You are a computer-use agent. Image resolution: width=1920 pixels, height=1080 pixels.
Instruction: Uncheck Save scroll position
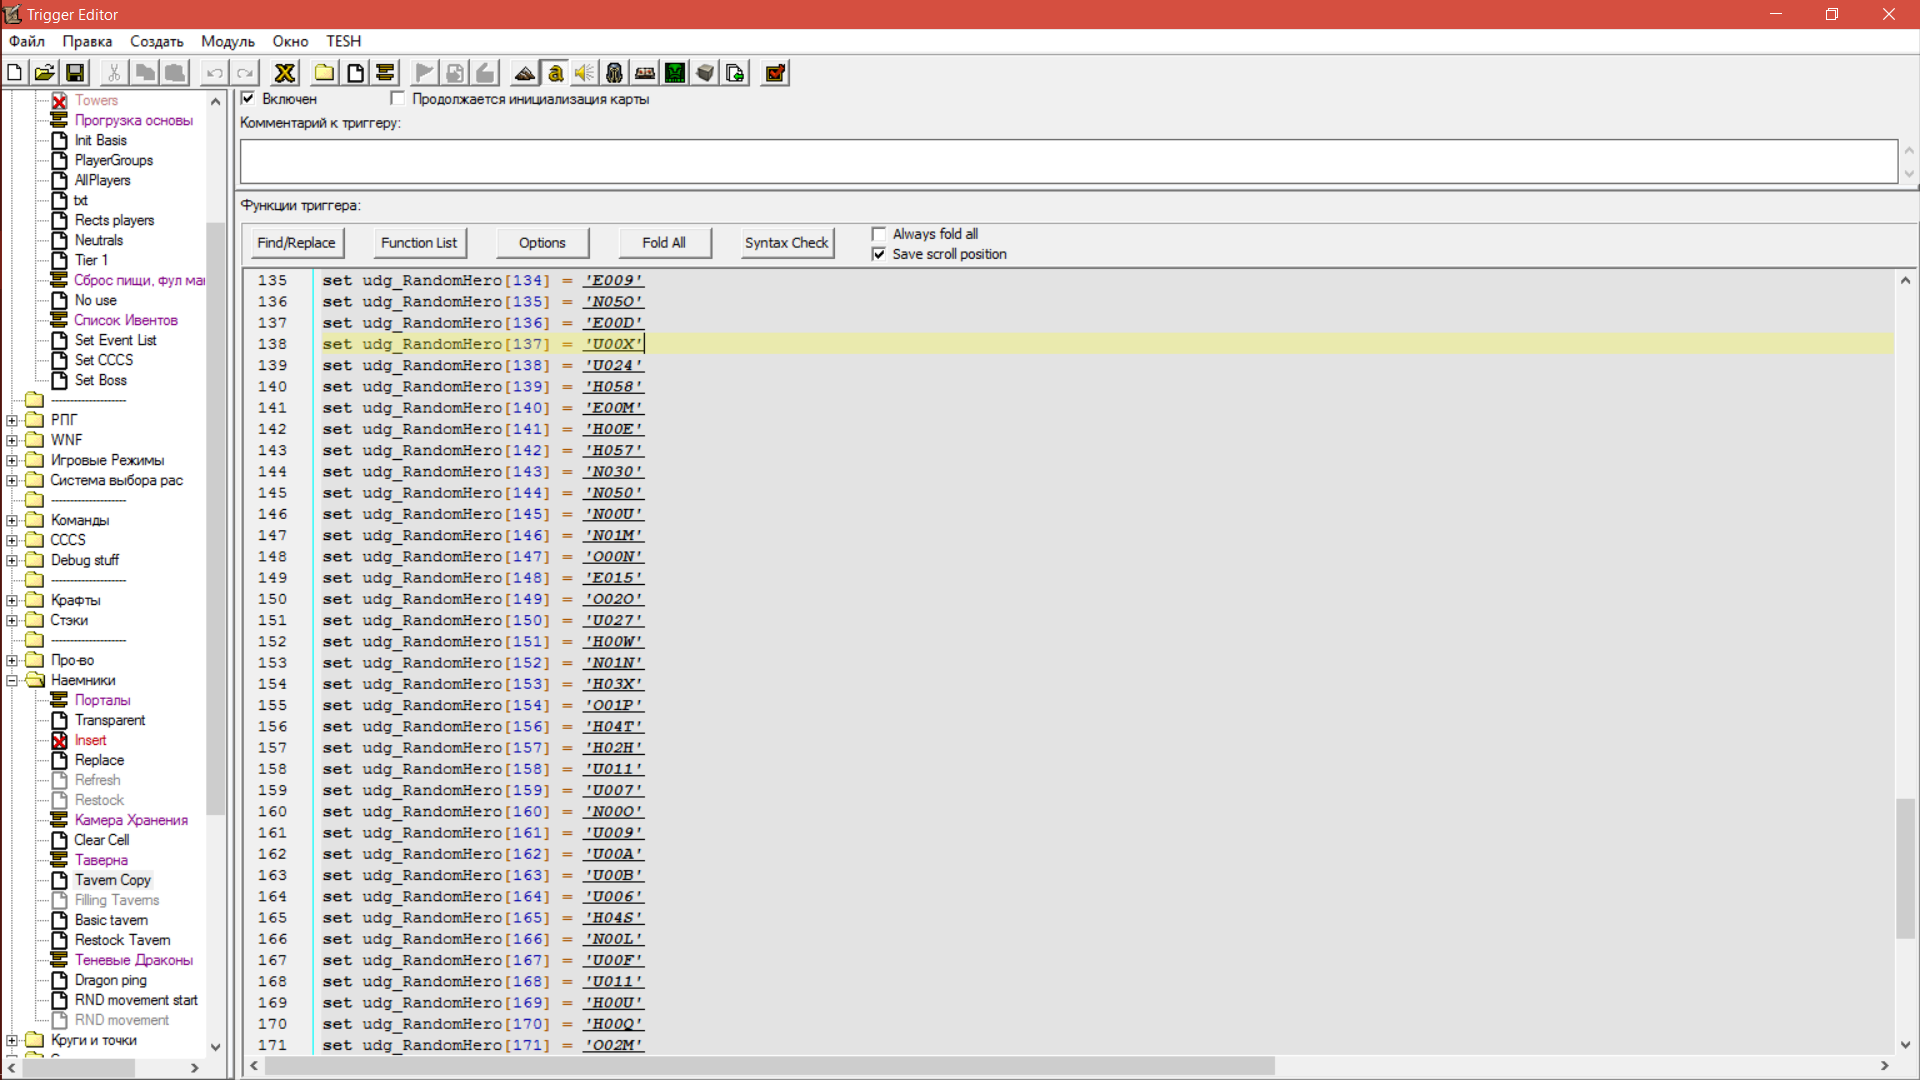pyautogui.click(x=879, y=254)
